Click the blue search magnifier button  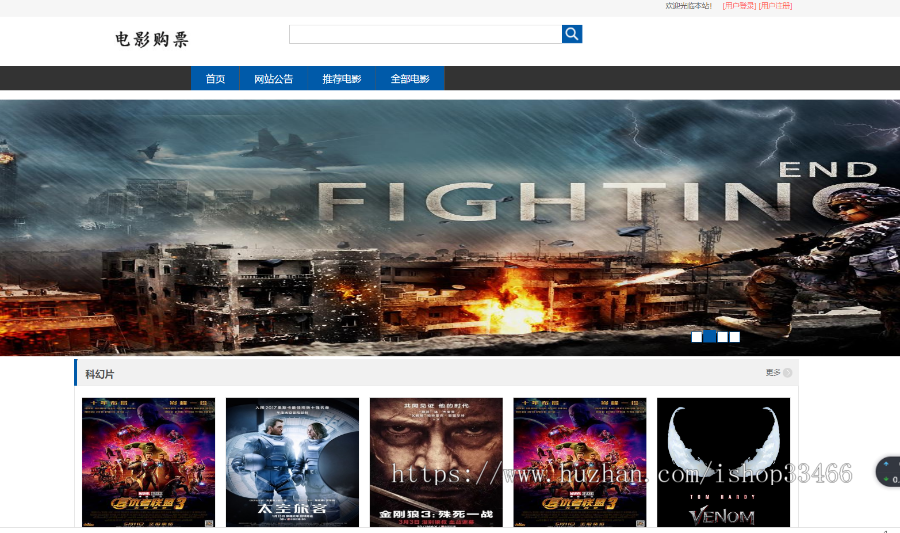(572, 34)
